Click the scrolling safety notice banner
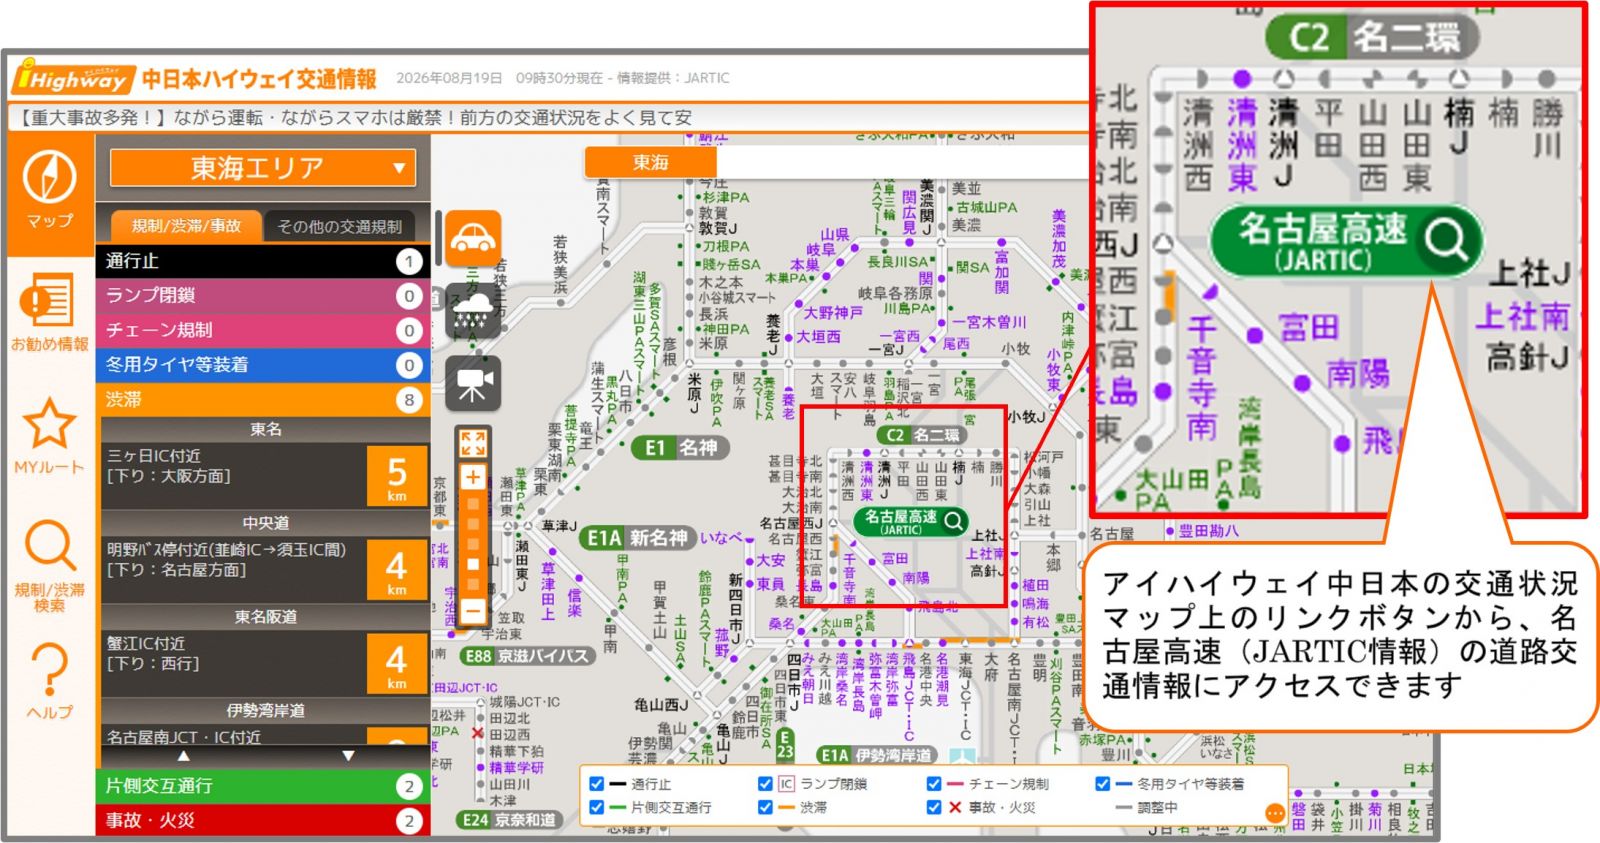This screenshot has width=1600, height=843. 550,118
